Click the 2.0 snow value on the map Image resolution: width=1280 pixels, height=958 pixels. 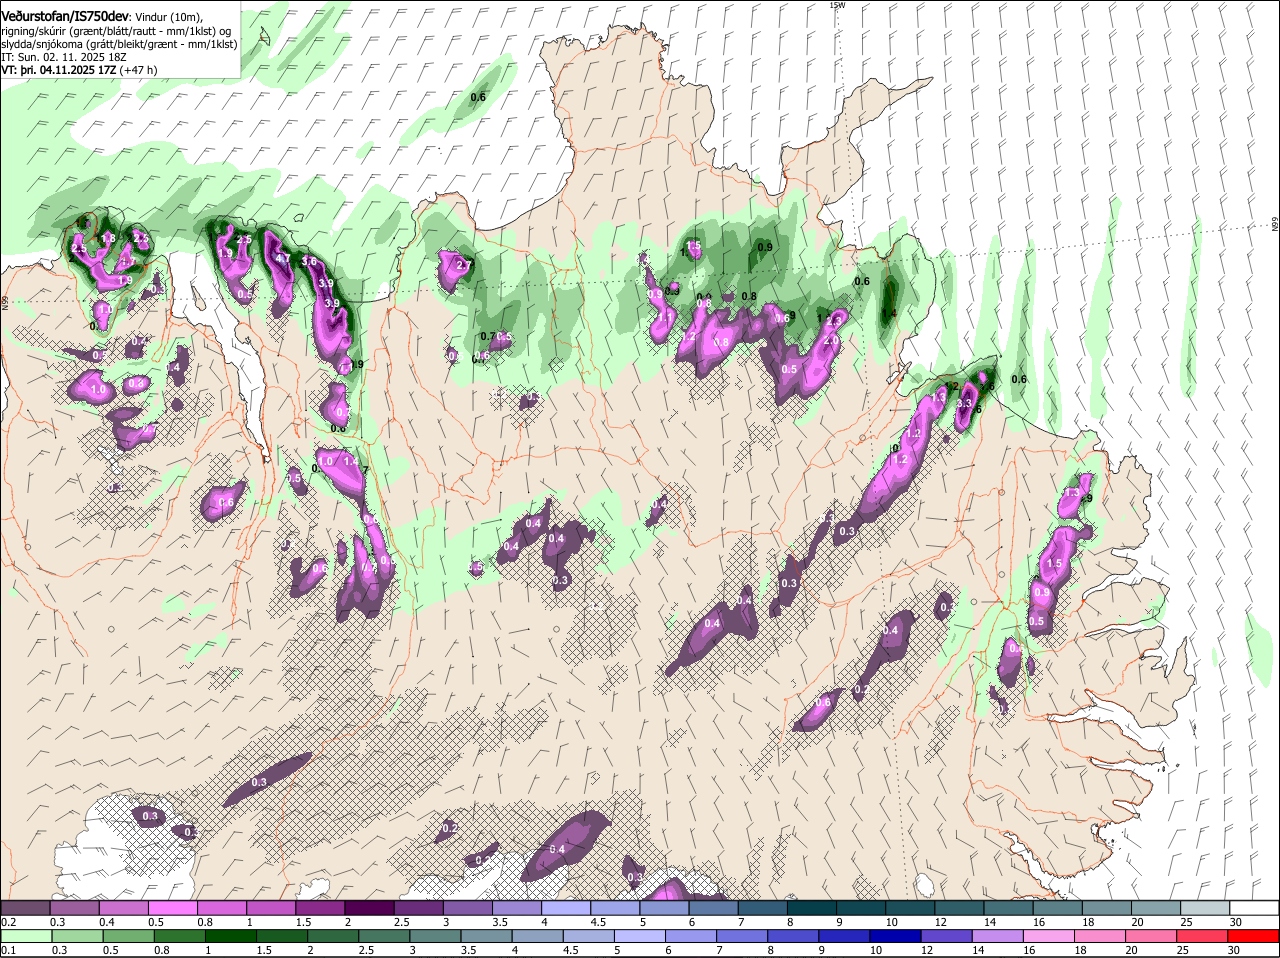(x=829, y=341)
